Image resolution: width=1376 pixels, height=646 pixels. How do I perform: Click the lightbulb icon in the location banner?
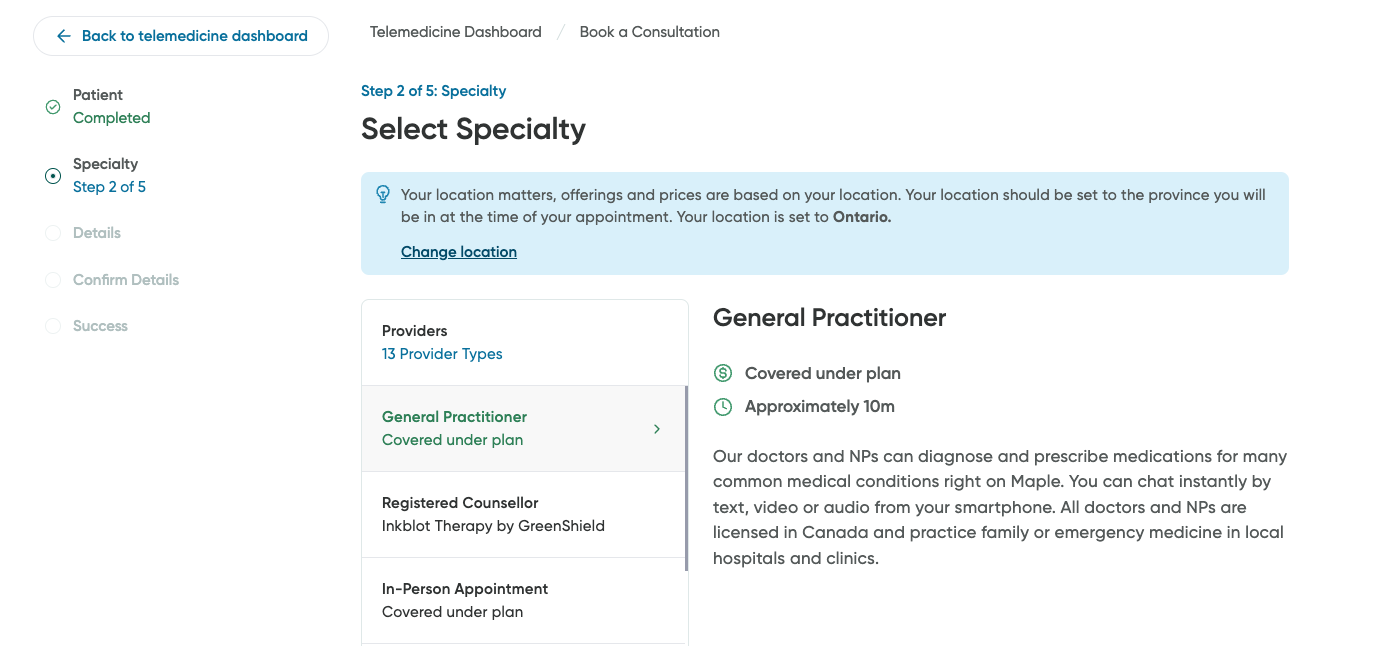(383, 193)
